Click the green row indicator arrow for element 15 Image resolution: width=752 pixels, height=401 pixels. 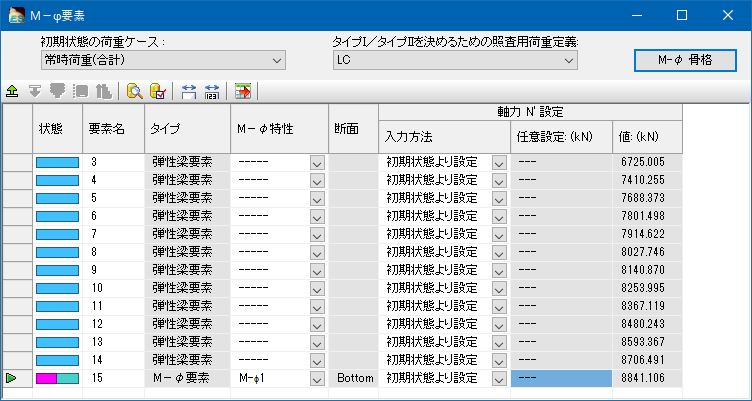tap(11, 378)
